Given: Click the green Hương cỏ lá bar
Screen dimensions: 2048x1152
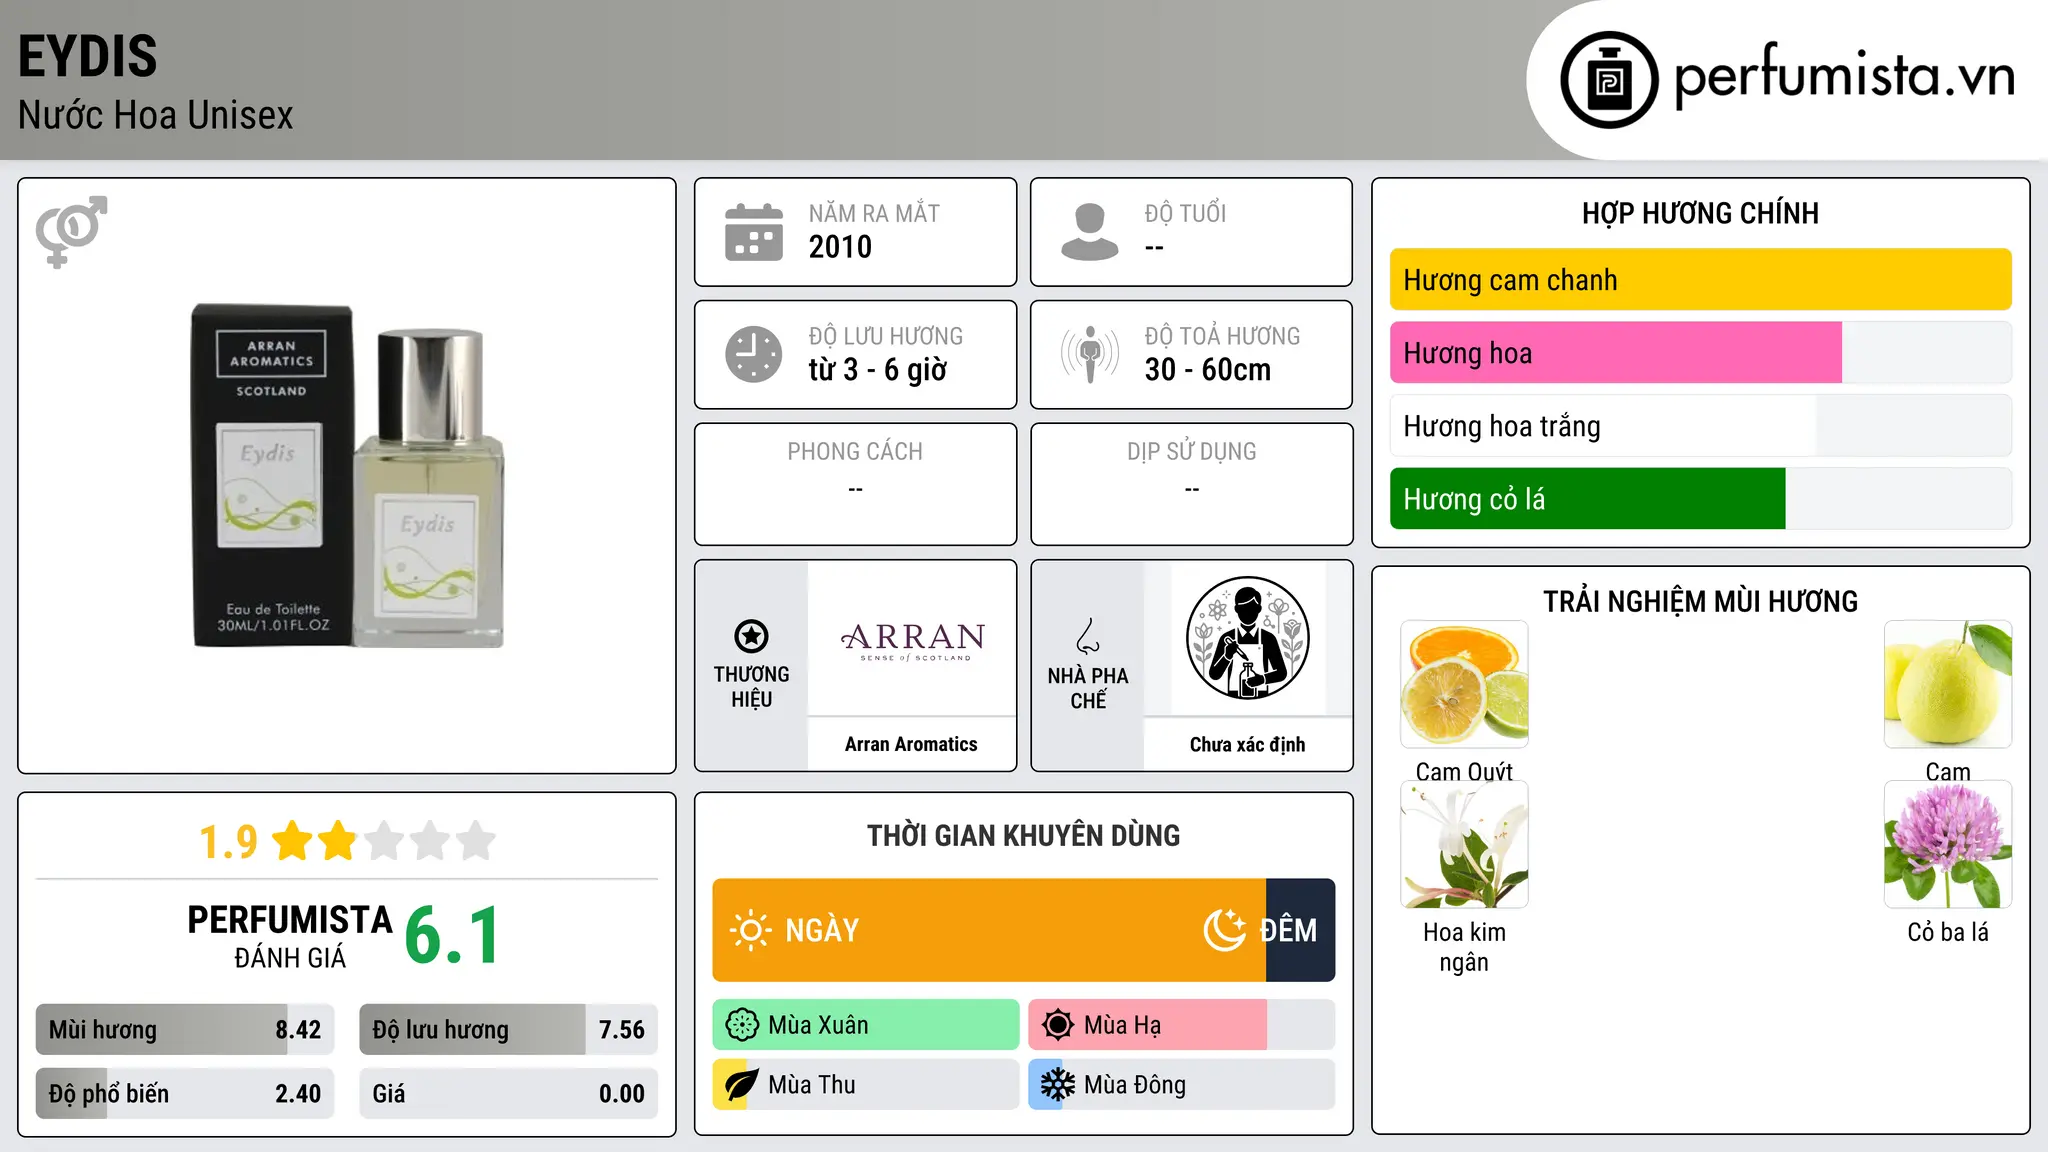Looking at the screenshot, I should pos(1588,499).
